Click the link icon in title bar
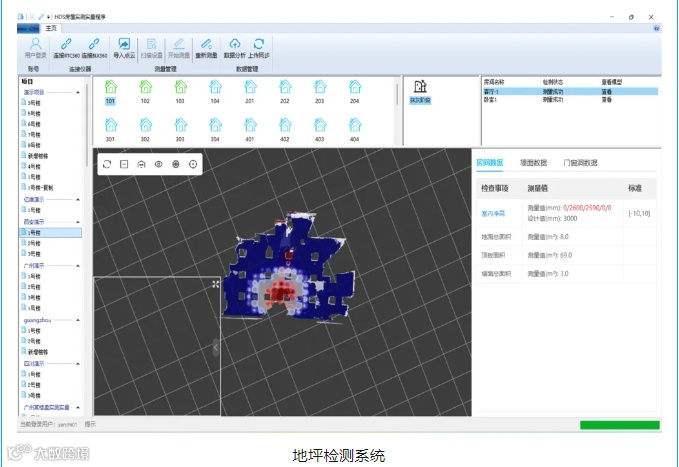 (41, 17)
